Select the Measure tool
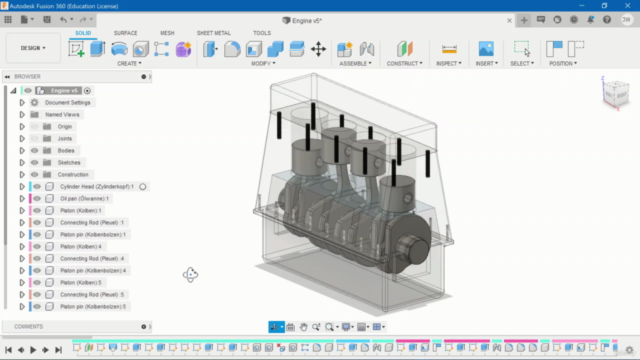 click(x=449, y=49)
